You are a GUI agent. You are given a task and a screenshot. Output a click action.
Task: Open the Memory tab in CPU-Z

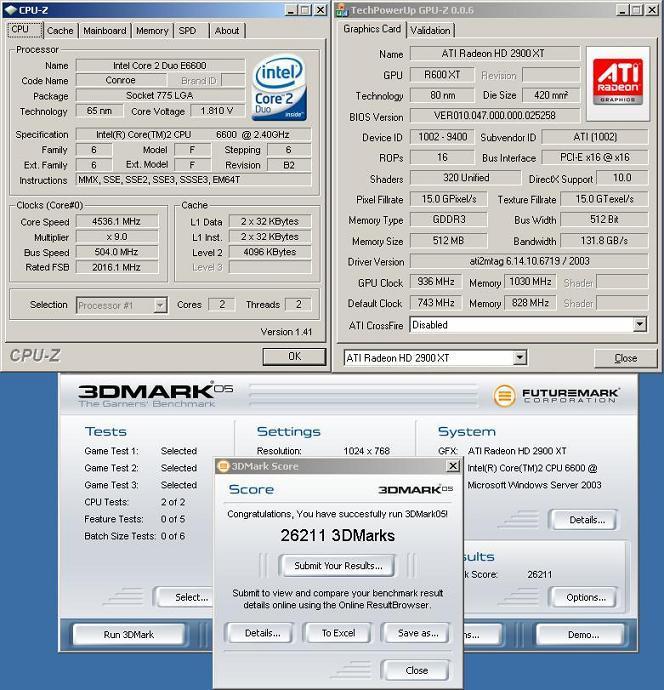(152, 31)
